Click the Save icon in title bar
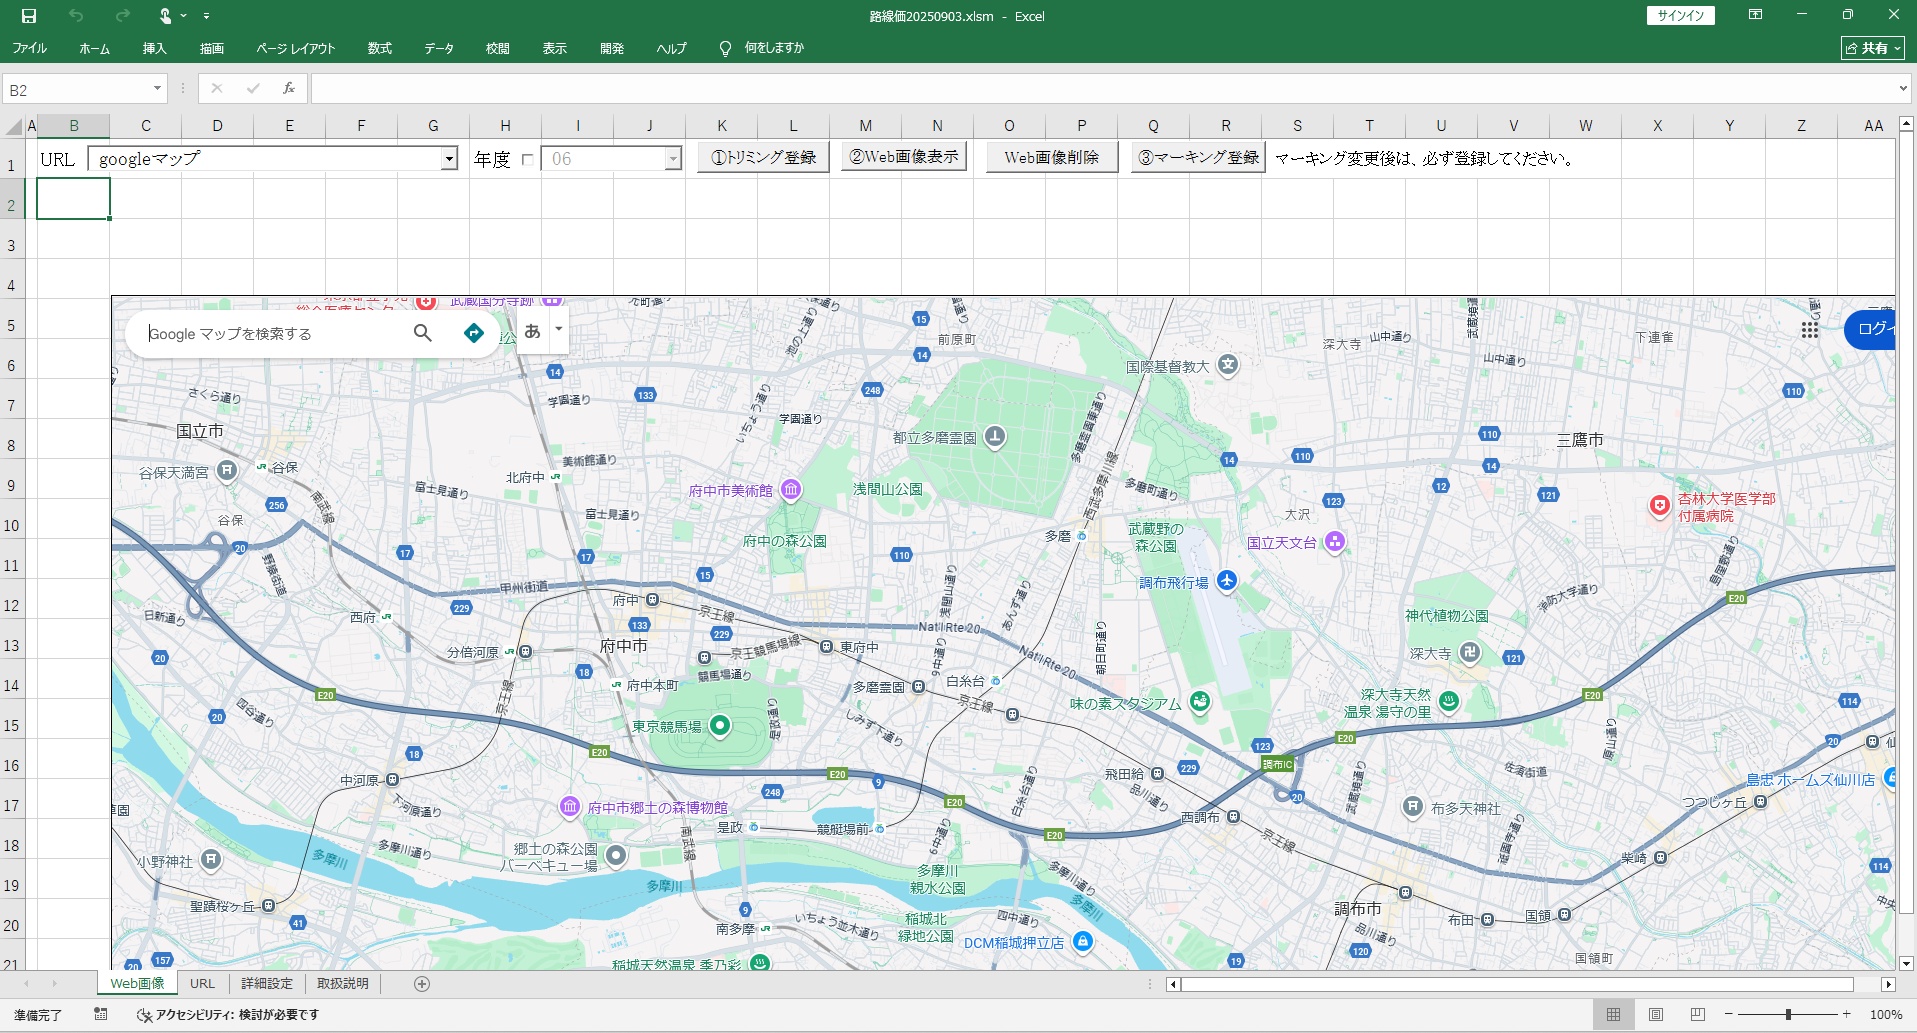The height and width of the screenshot is (1033, 1917). (29, 16)
